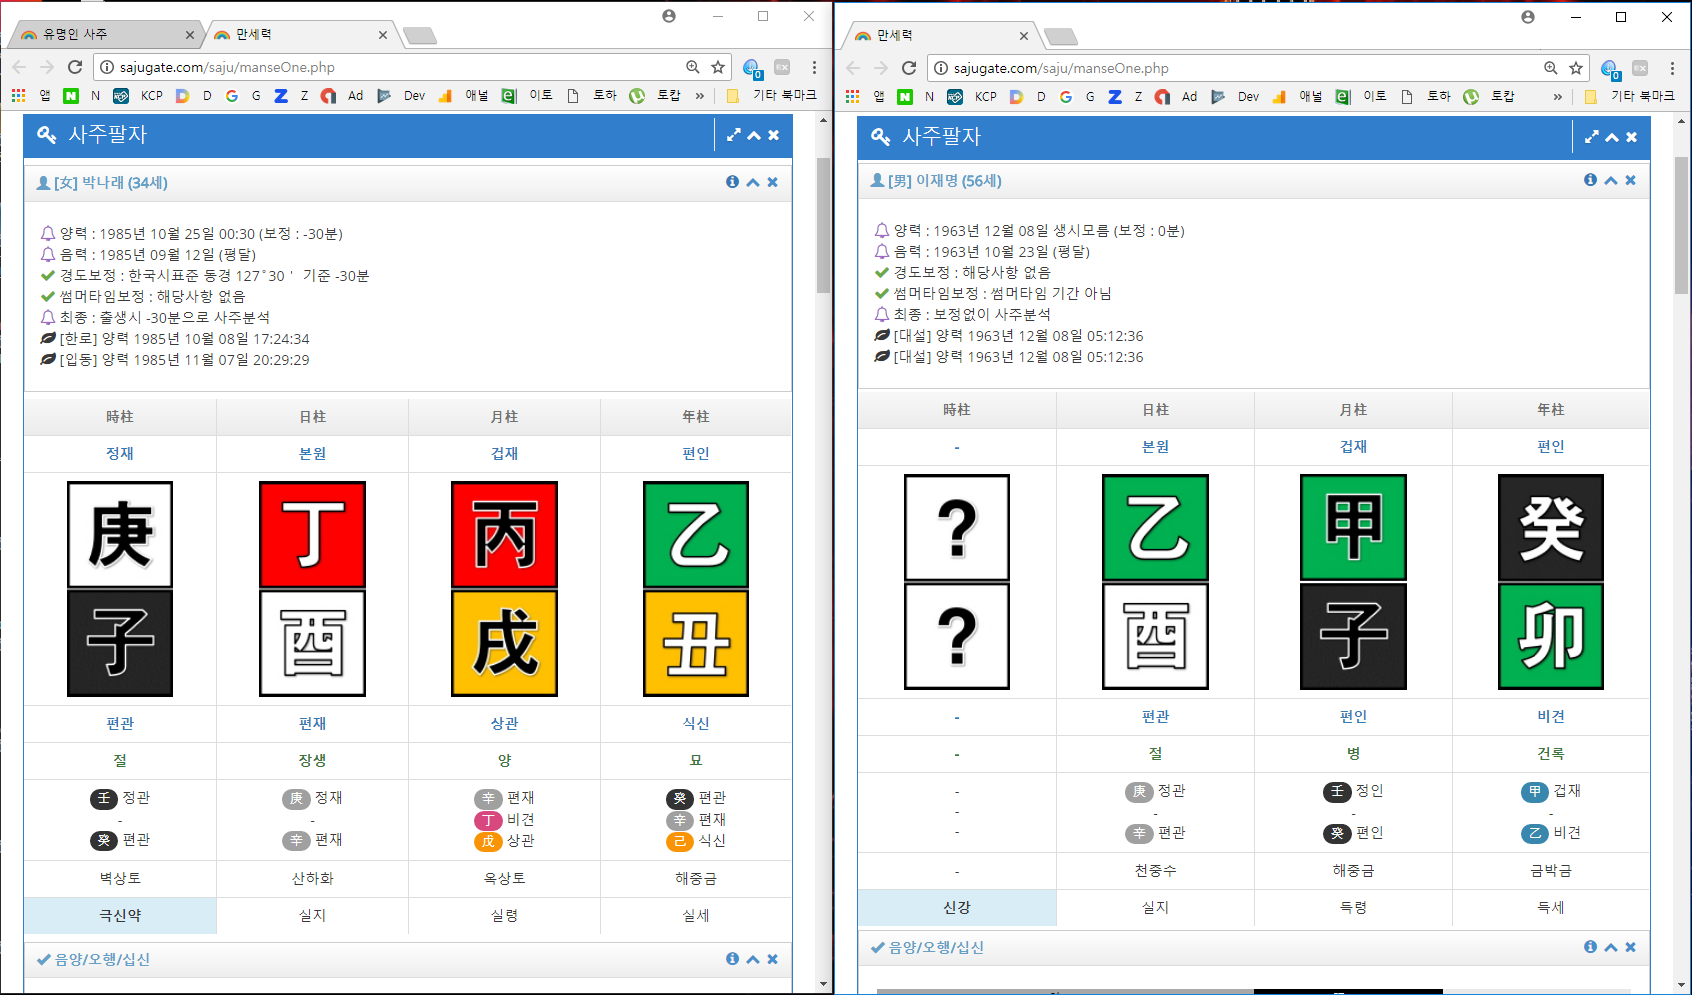Show info for 음양/오행/십신 in right window
The image size is (1692, 995).
click(x=1590, y=947)
